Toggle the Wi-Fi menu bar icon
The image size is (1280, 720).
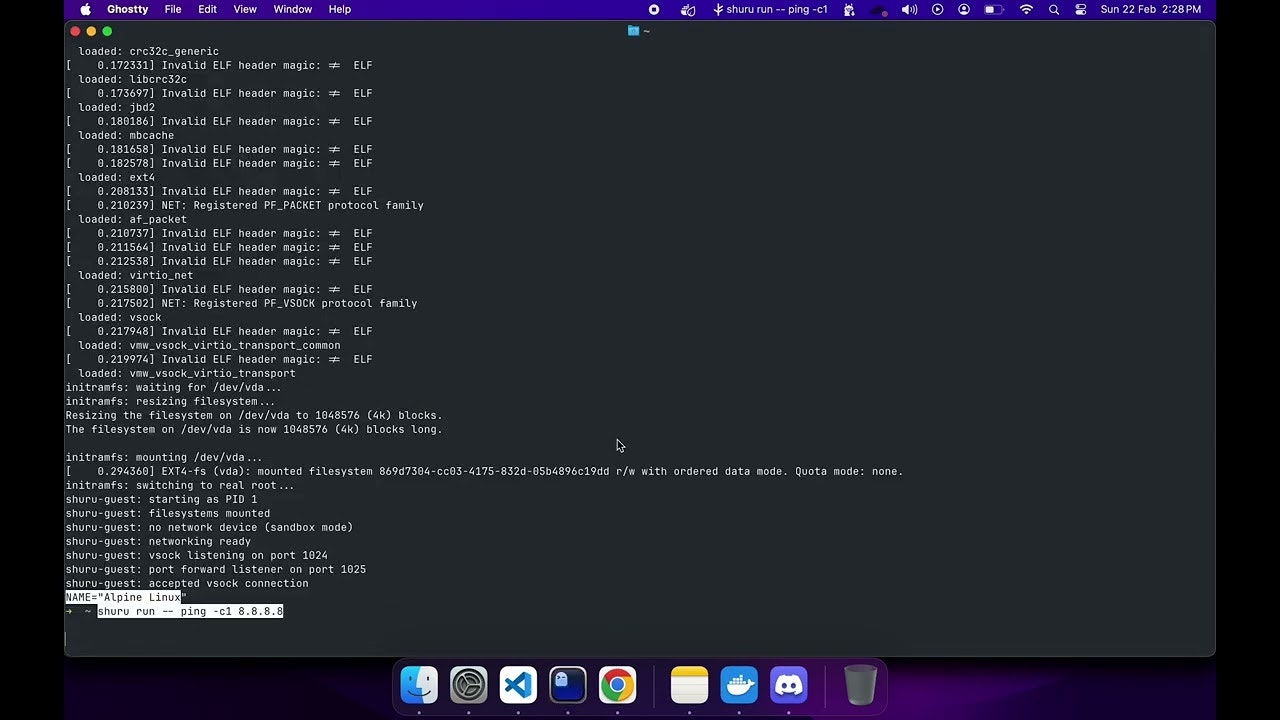1026,9
